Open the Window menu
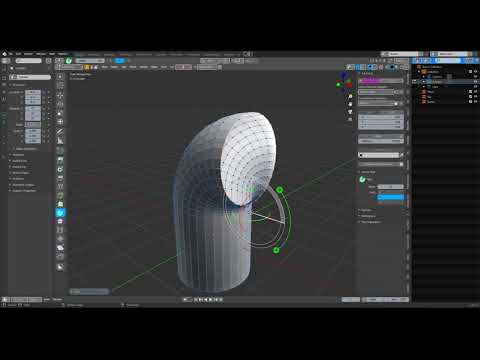The image size is (480, 360). pos(41,54)
